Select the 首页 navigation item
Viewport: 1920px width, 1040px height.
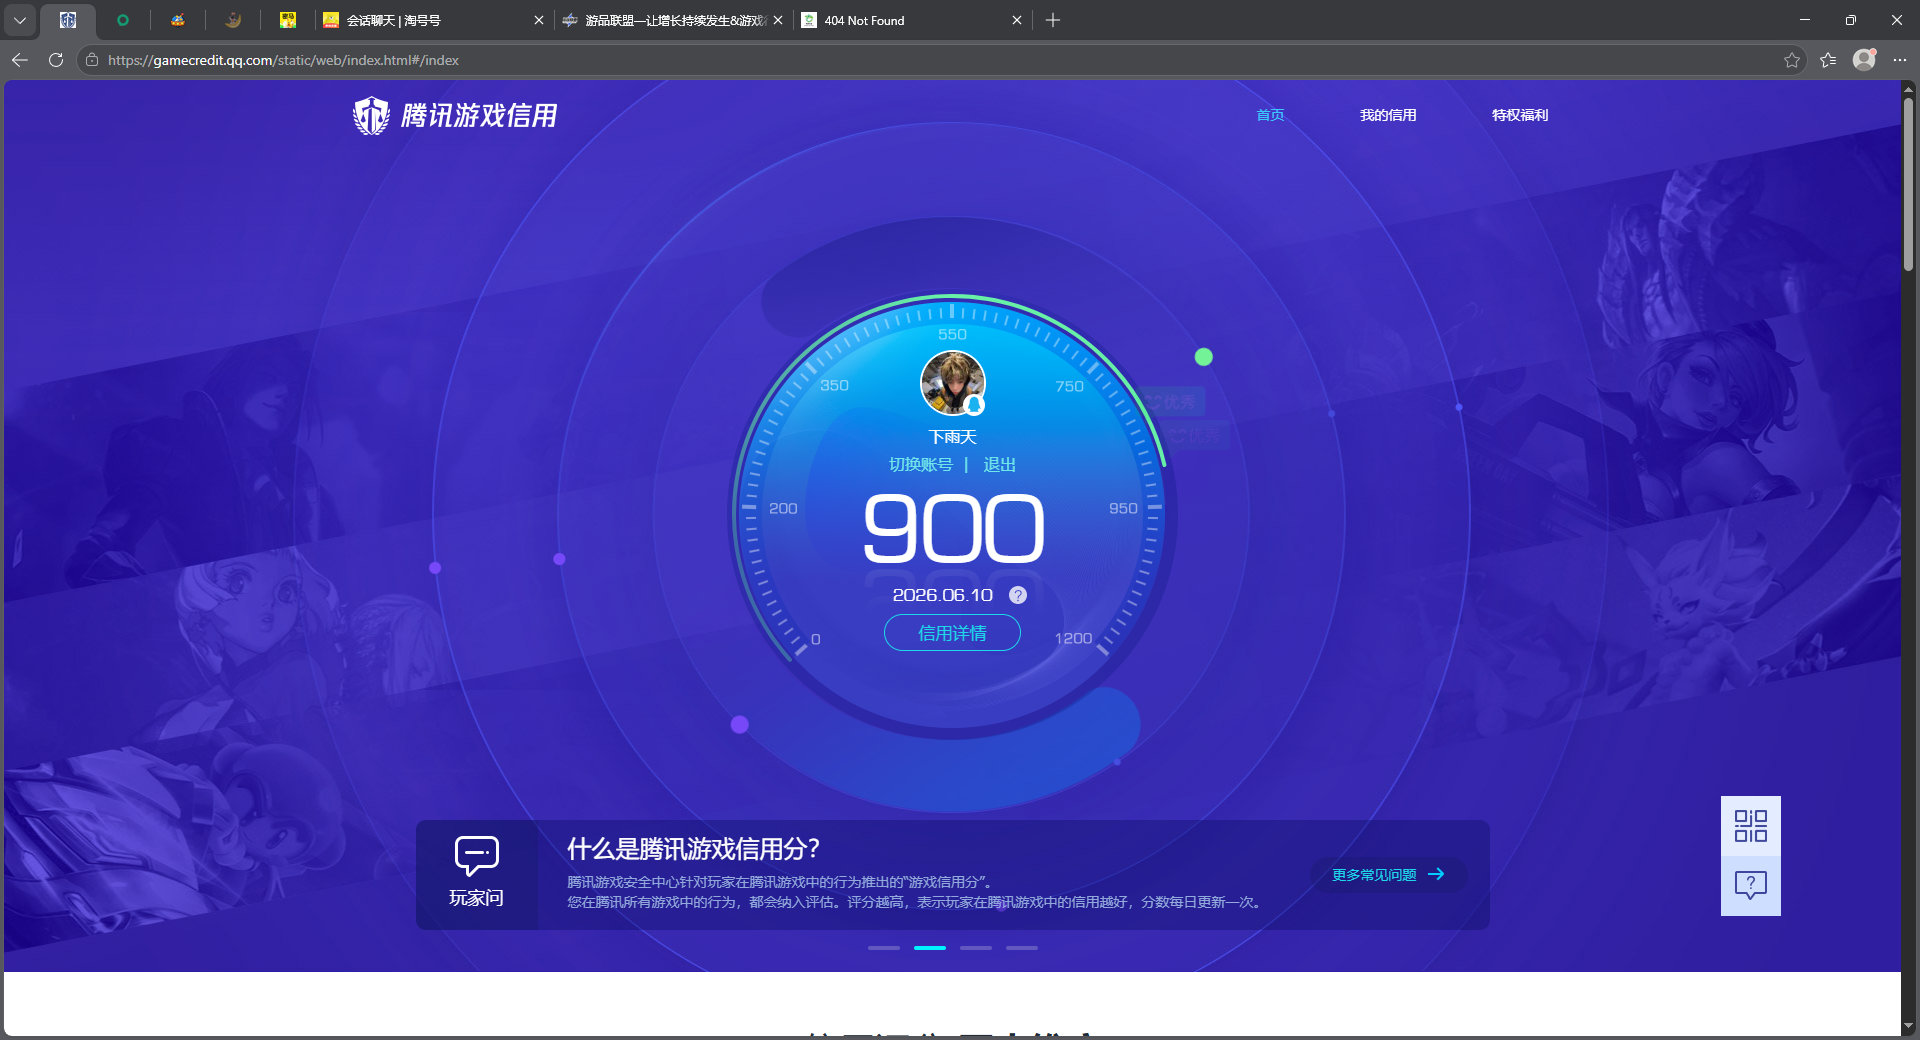pos(1270,115)
